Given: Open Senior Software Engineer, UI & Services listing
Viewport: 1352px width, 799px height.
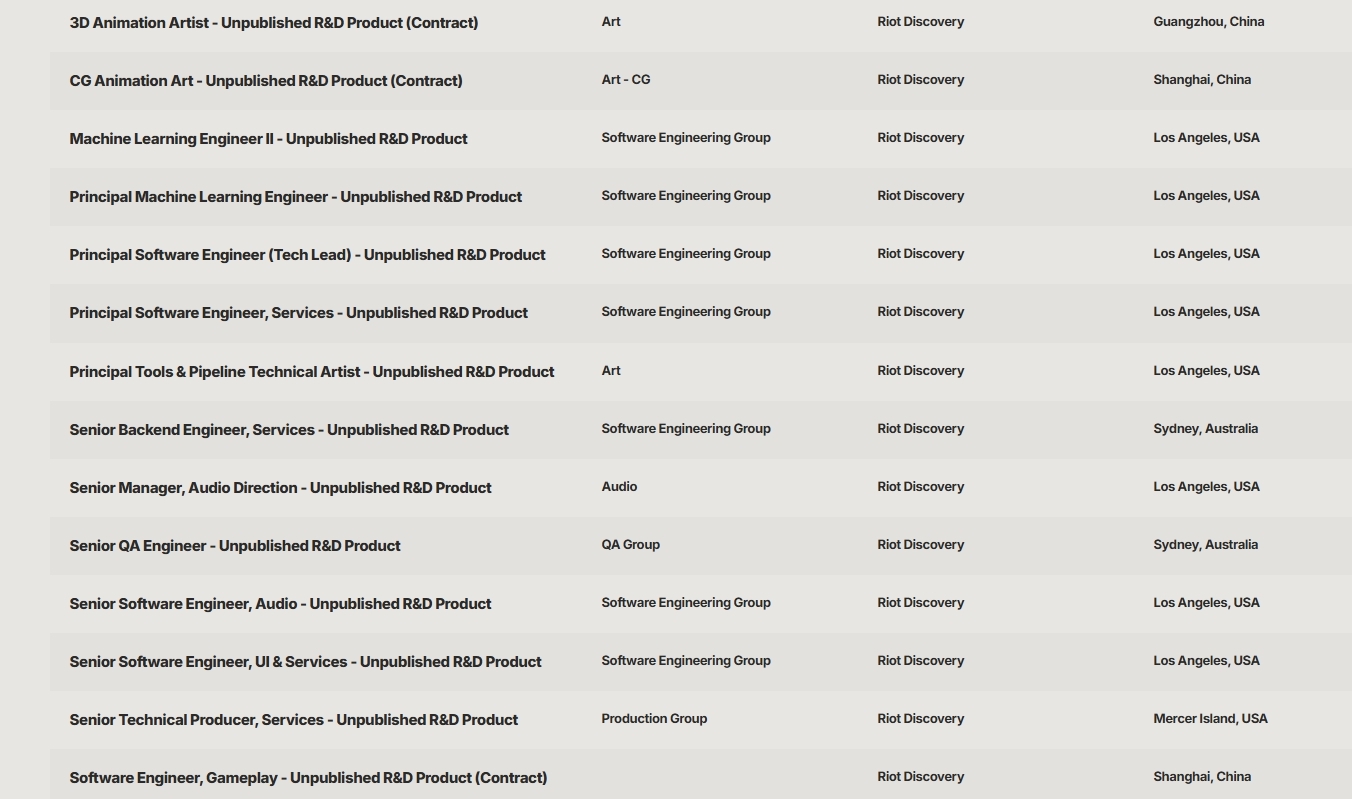Looking at the screenshot, I should pos(305,662).
